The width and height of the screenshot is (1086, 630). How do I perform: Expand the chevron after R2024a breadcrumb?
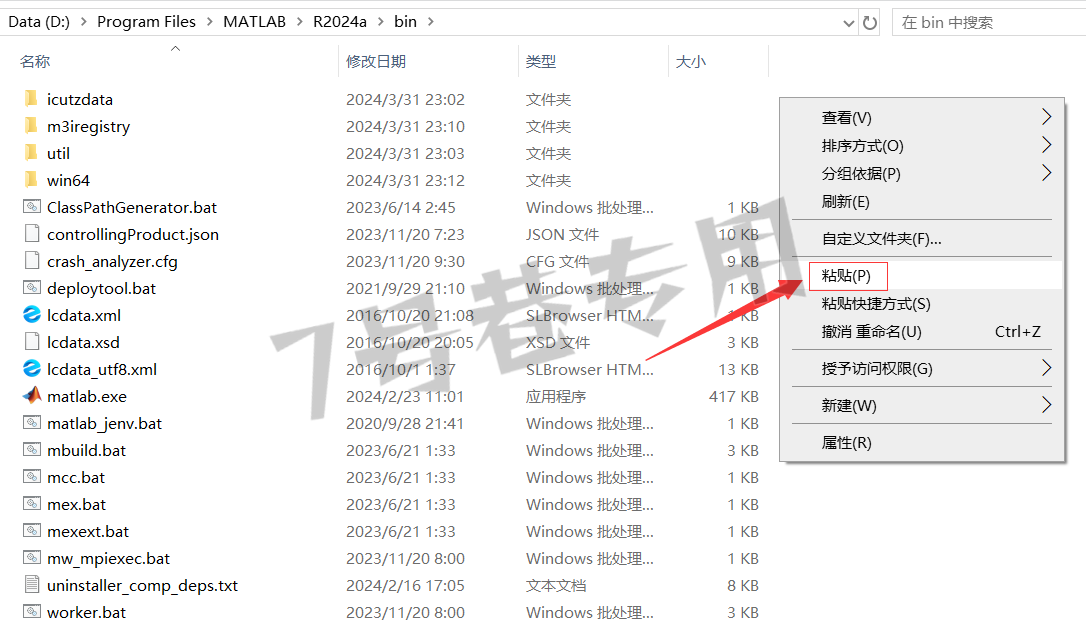[381, 22]
